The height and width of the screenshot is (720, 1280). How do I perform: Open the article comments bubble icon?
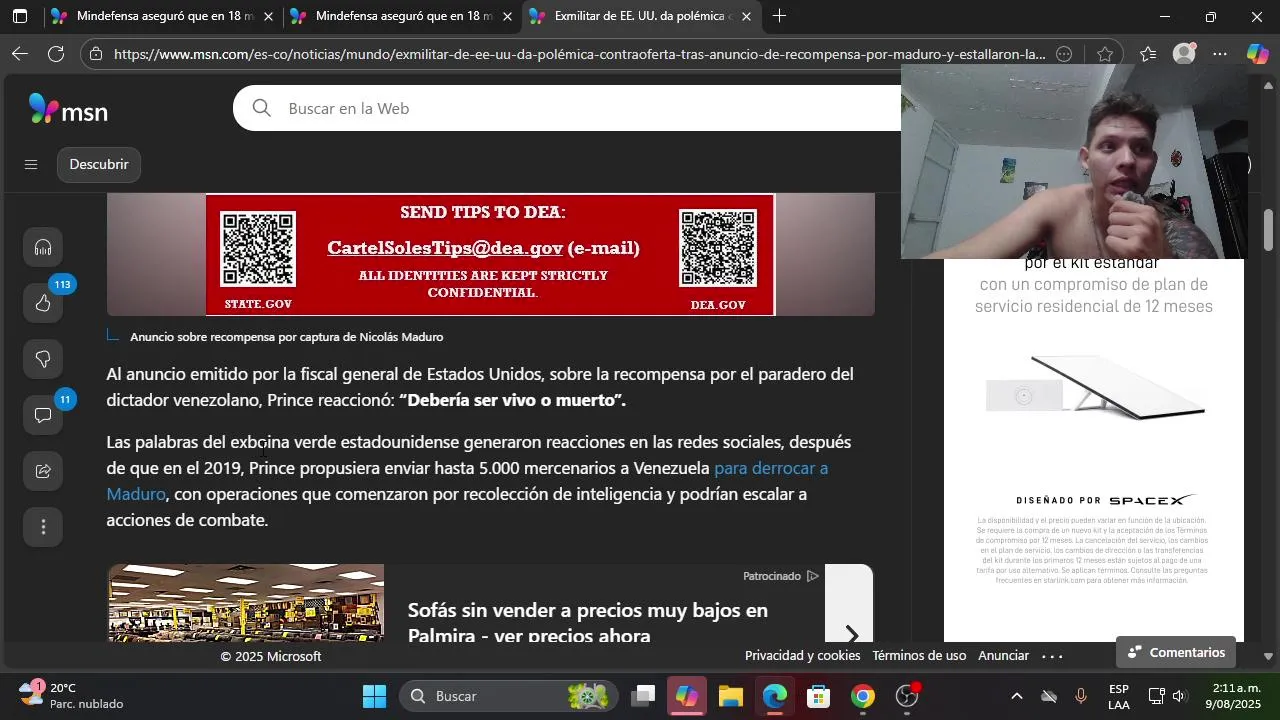tap(43, 415)
